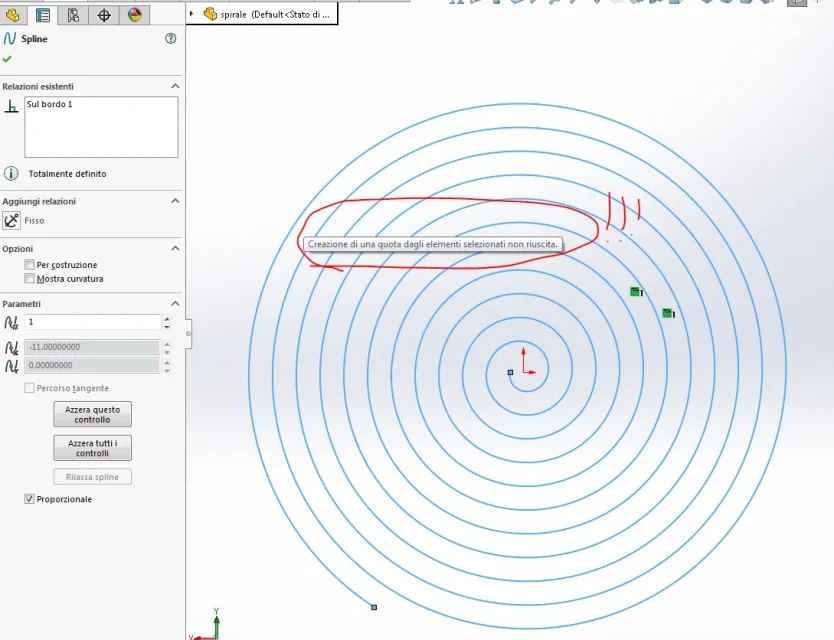This screenshot has width=834, height=640.
Task: Uncheck the Proporzionale checkbox
Action: point(30,498)
